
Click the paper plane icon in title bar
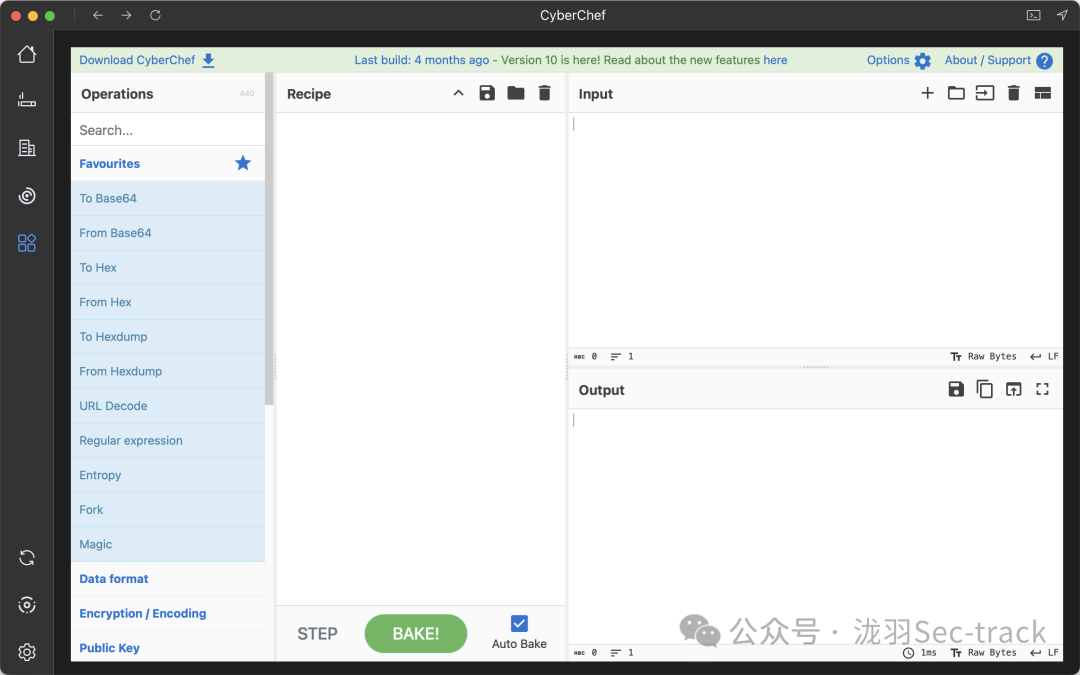click(x=1061, y=15)
